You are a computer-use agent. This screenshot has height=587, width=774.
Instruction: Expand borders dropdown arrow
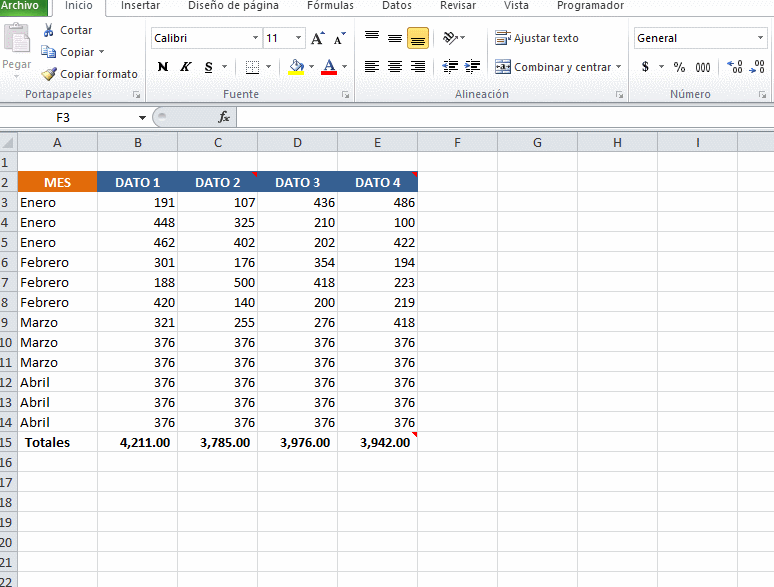pyautogui.click(x=269, y=67)
